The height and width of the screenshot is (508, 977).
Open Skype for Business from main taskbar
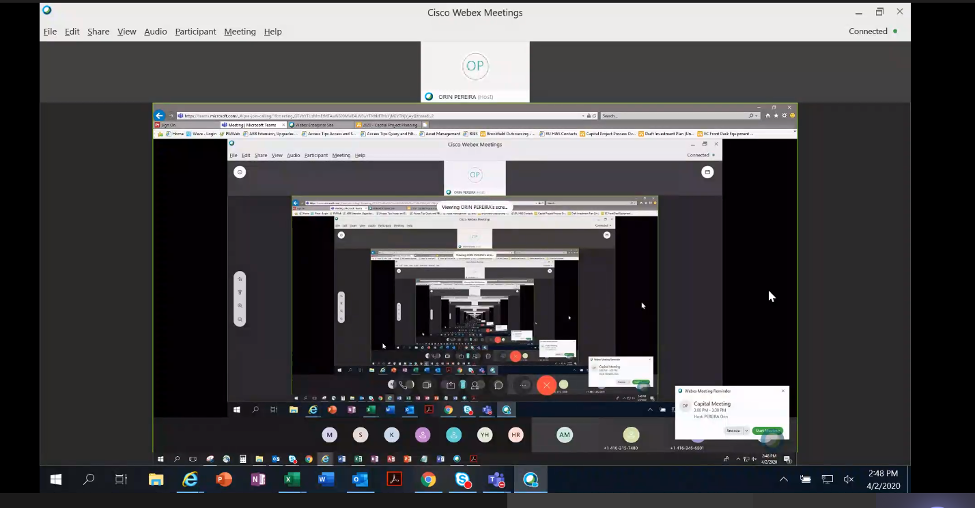(x=462, y=479)
